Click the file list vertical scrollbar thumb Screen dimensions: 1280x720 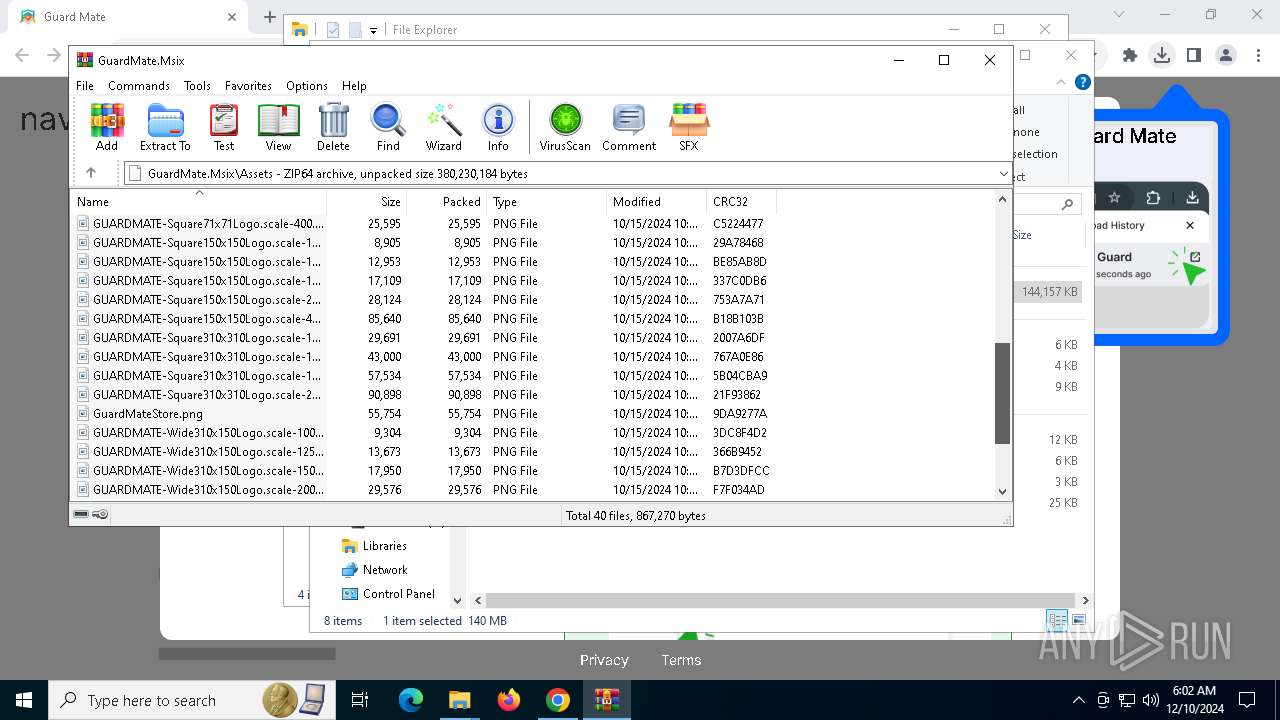pyautogui.click(x=1002, y=393)
